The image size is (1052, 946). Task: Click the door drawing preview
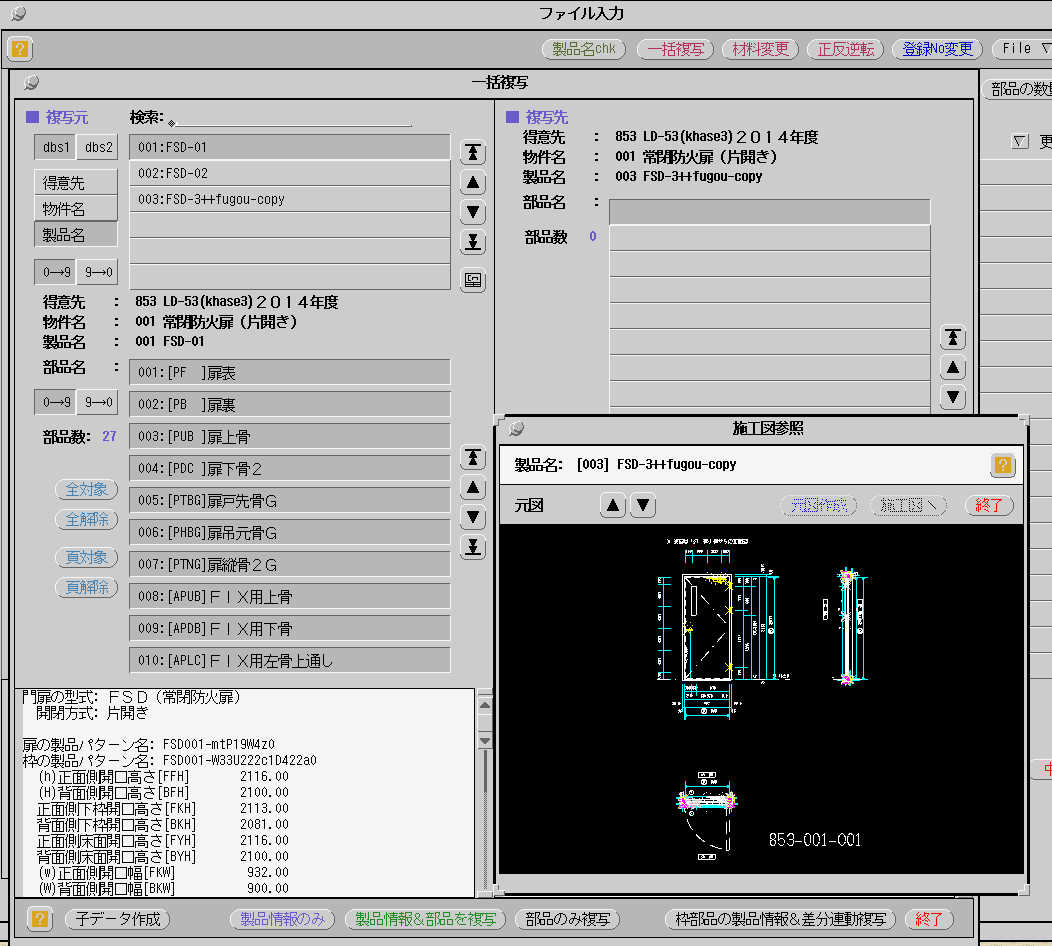click(761, 699)
